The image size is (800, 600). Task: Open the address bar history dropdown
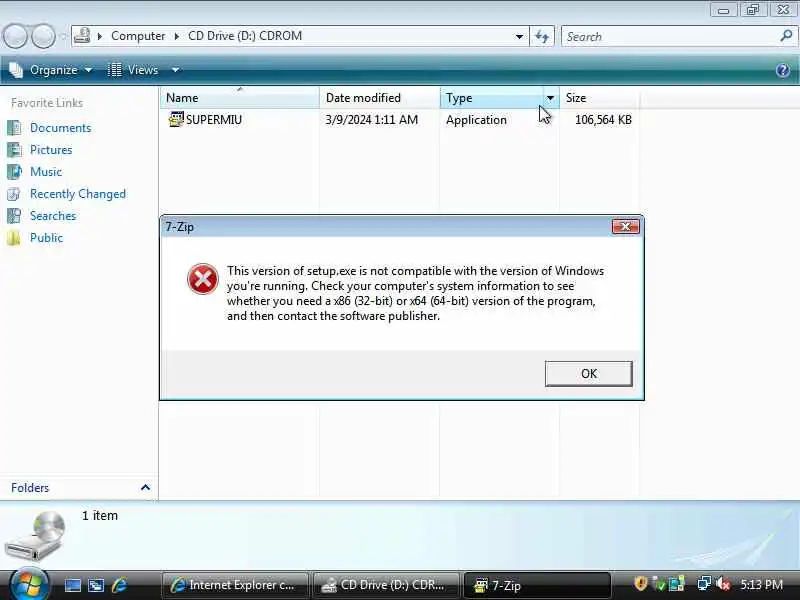tap(519, 36)
